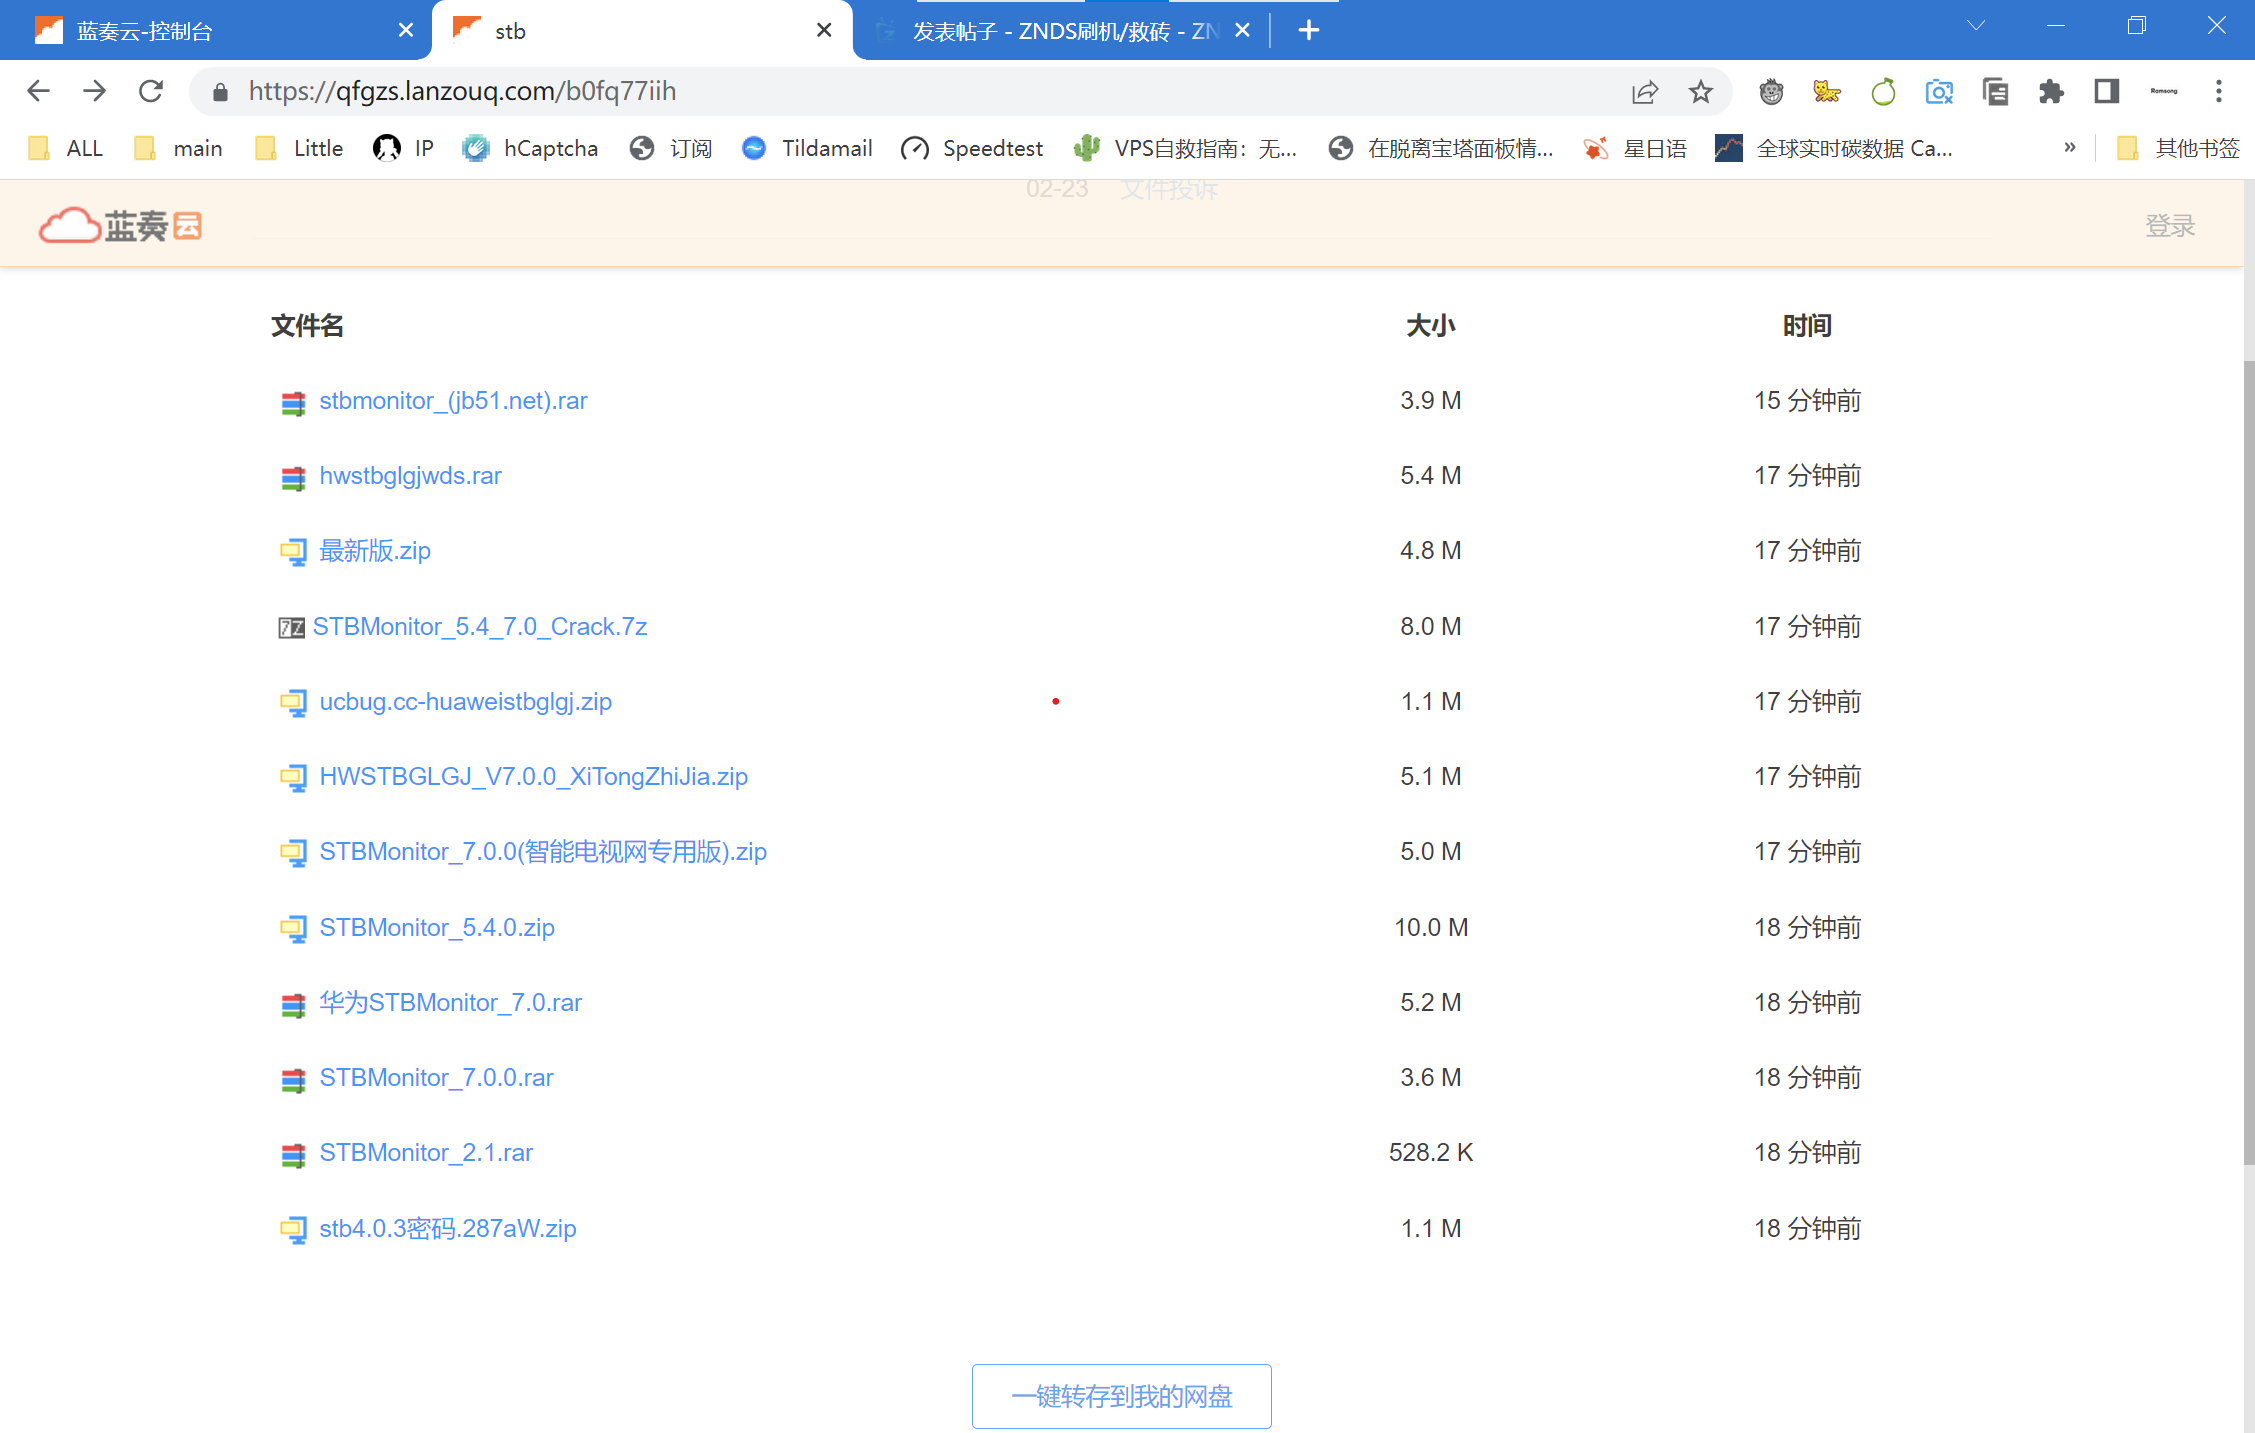
Task: Click the copy-pages extension icon
Action: coord(1995,92)
